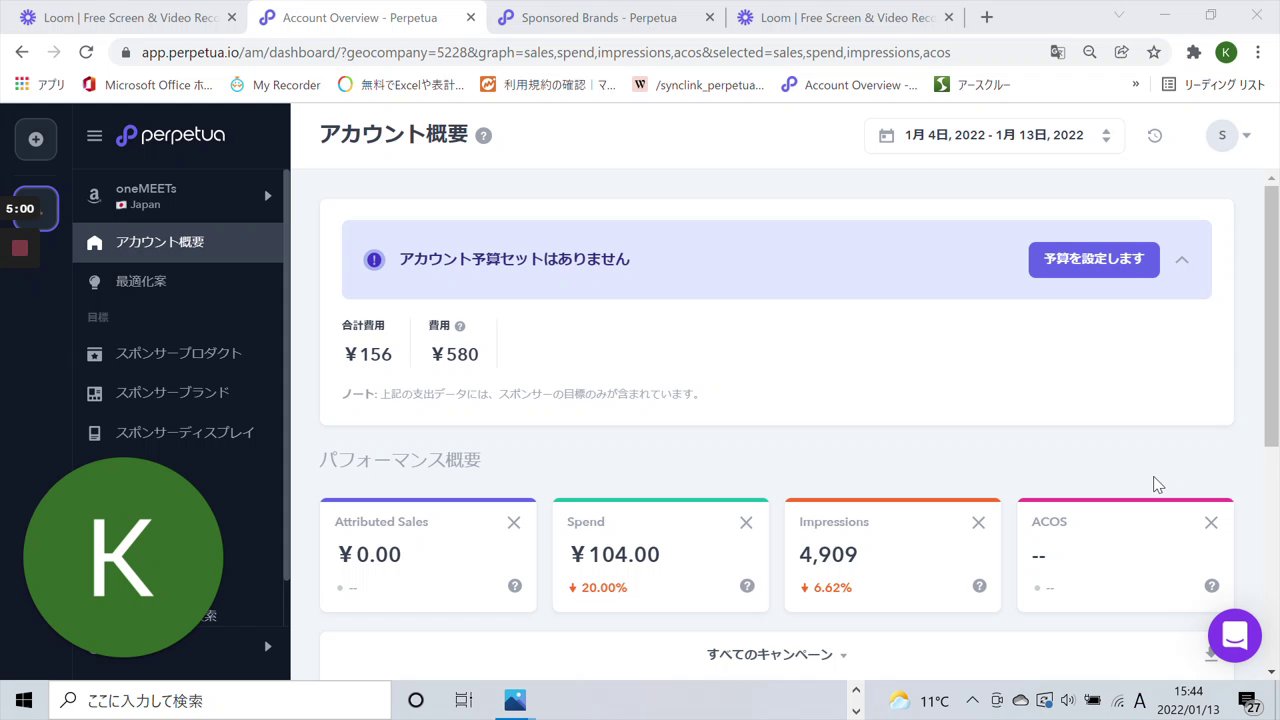The width and height of the screenshot is (1280, 720).
Task: Click the Loom add button in side panel
Action: tap(36, 139)
